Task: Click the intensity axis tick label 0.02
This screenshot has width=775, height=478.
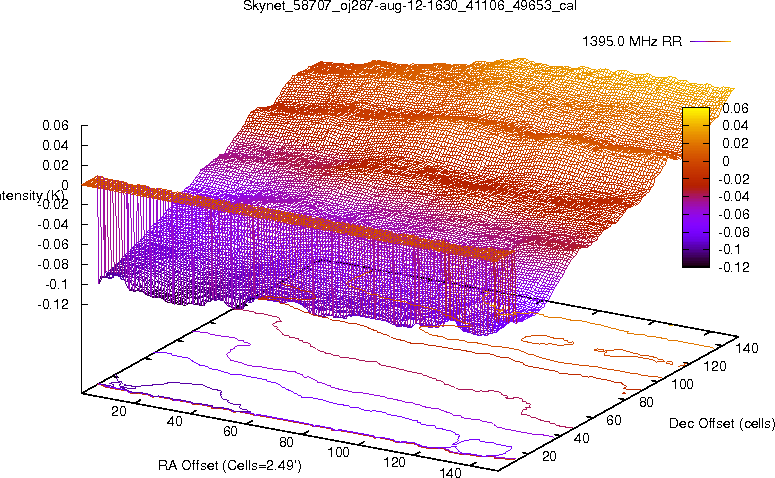Action: (x=55, y=165)
